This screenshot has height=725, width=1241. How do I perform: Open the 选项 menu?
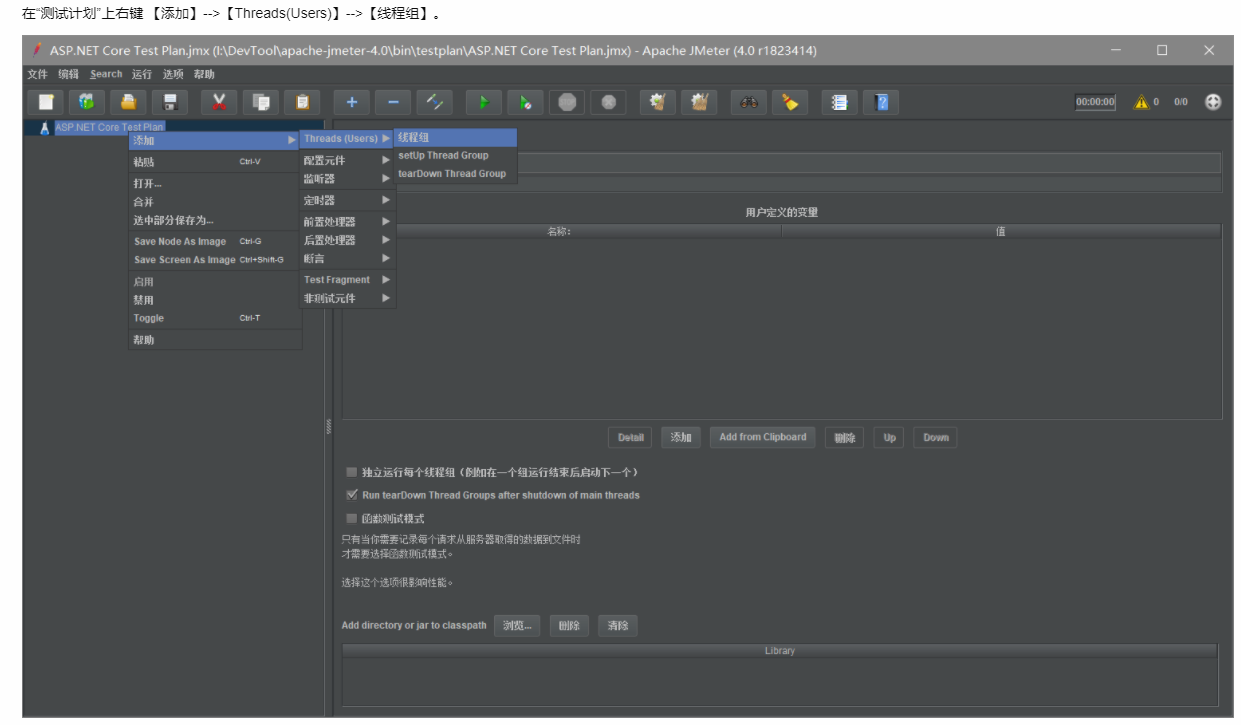coord(173,74)
